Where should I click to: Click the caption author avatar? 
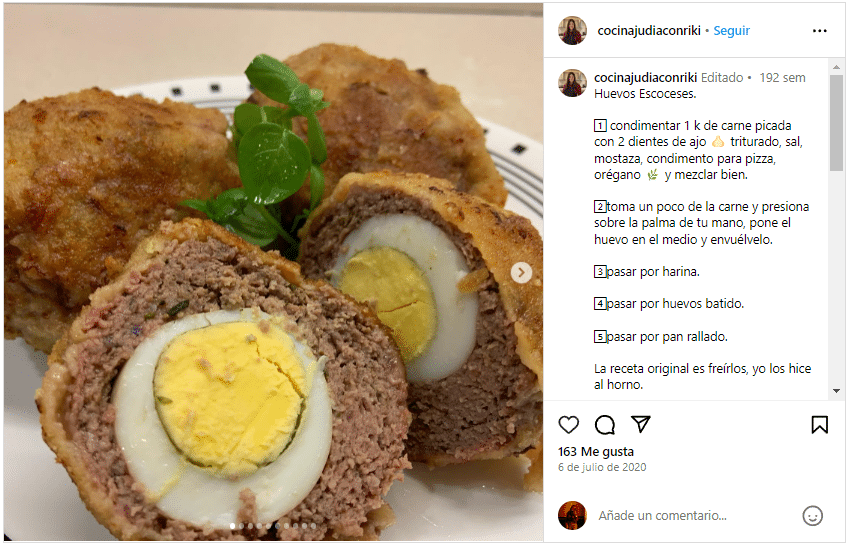[x=573, y=83]
